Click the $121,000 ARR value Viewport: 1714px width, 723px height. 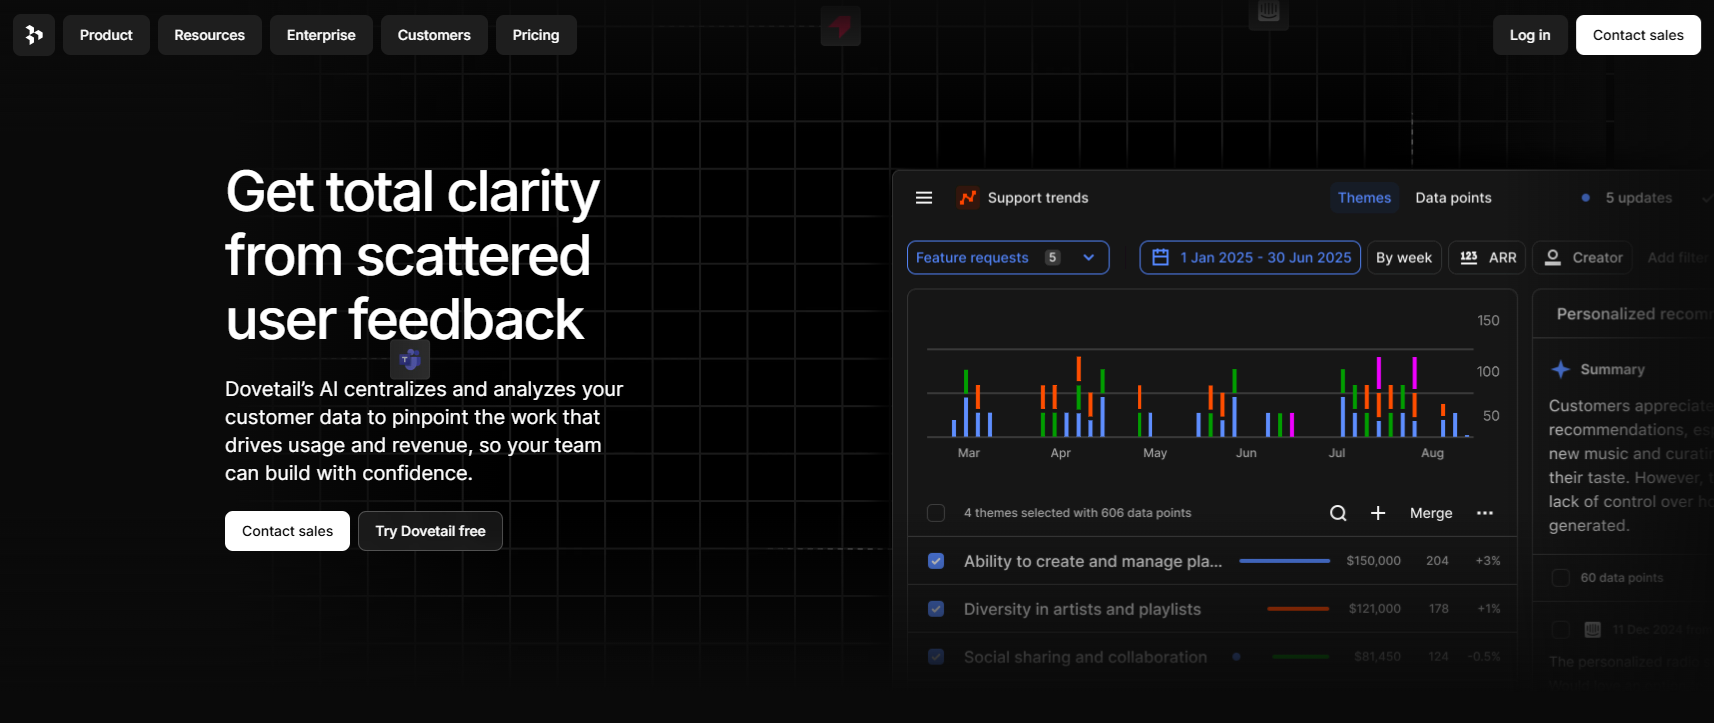pyautogui.click(x=1375, y=609)
